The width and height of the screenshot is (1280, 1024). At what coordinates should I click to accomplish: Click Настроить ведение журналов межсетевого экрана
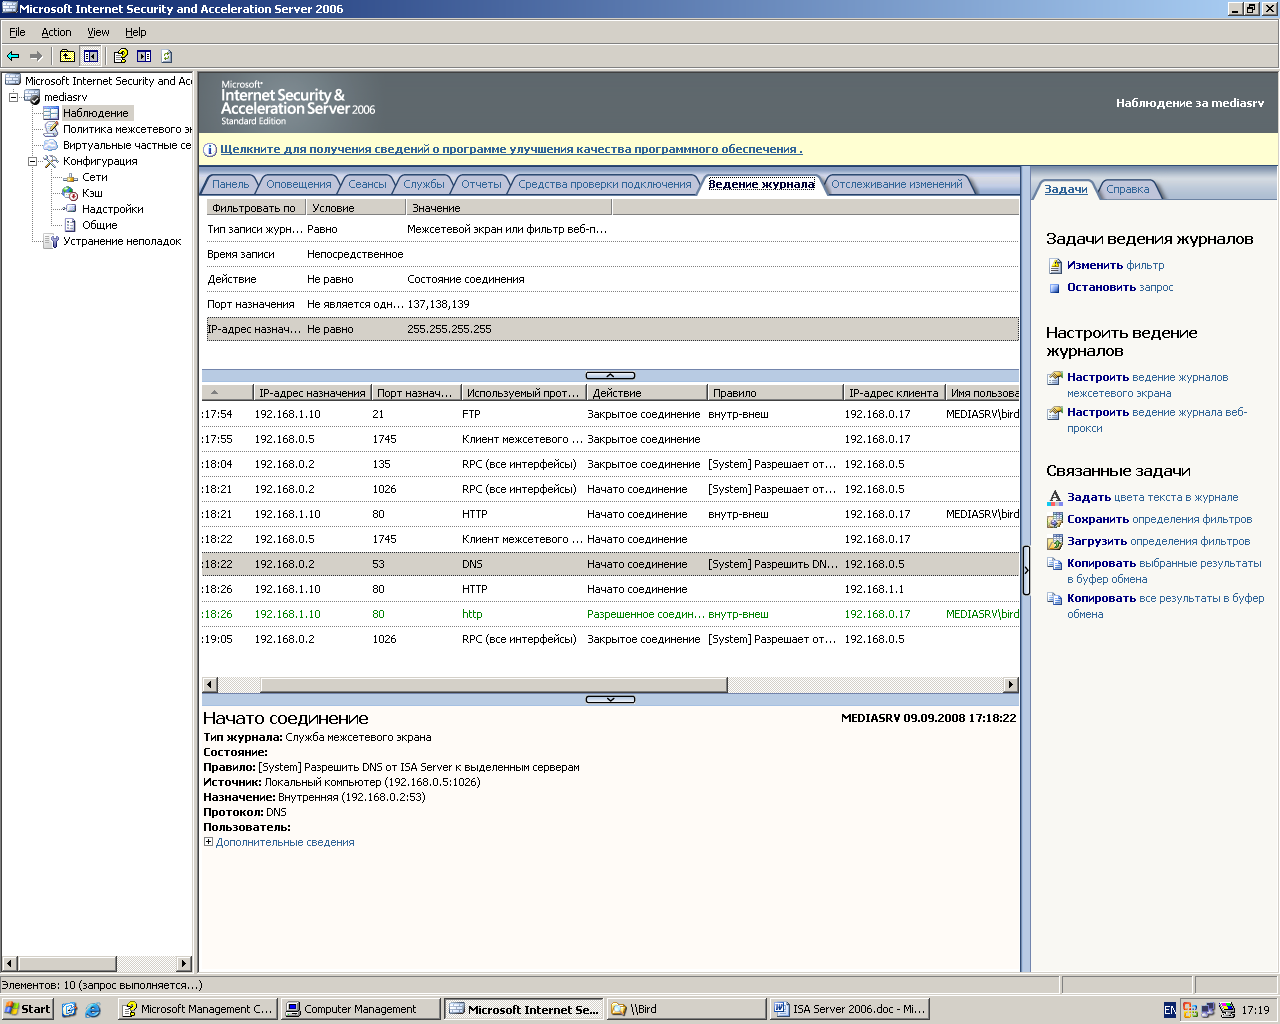click(x=1147, y=385)
